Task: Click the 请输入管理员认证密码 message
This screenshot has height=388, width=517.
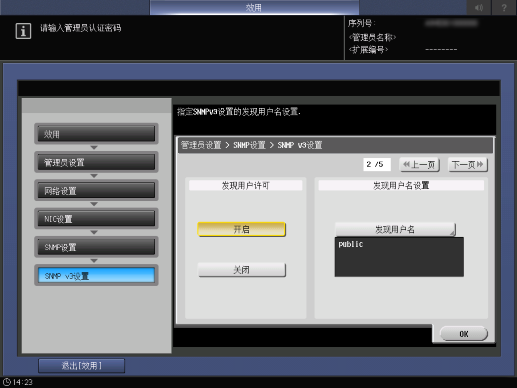Action: click(81, 28)
